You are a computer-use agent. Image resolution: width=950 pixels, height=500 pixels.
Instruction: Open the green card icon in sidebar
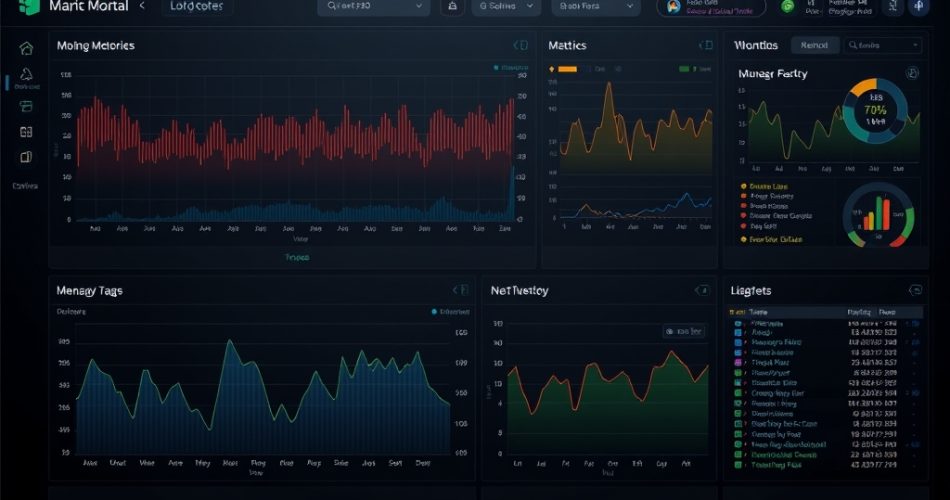(26, 107)
